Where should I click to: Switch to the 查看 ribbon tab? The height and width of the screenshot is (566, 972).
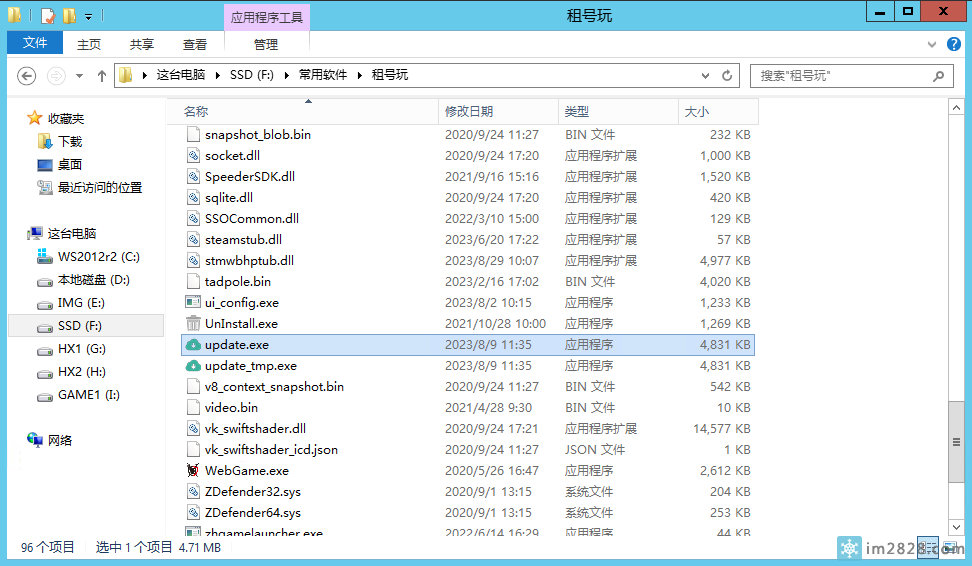195,44
